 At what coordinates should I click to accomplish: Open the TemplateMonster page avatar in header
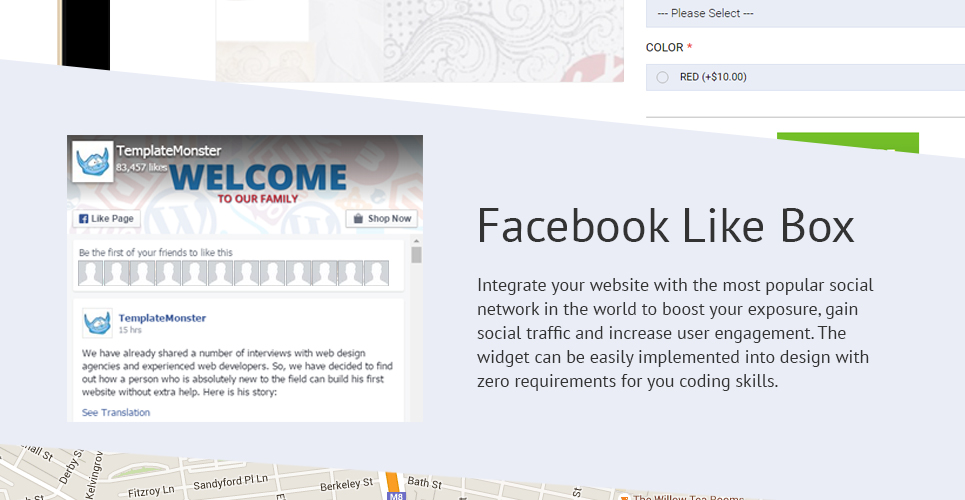pyautogui.click(x=93, y=161)
